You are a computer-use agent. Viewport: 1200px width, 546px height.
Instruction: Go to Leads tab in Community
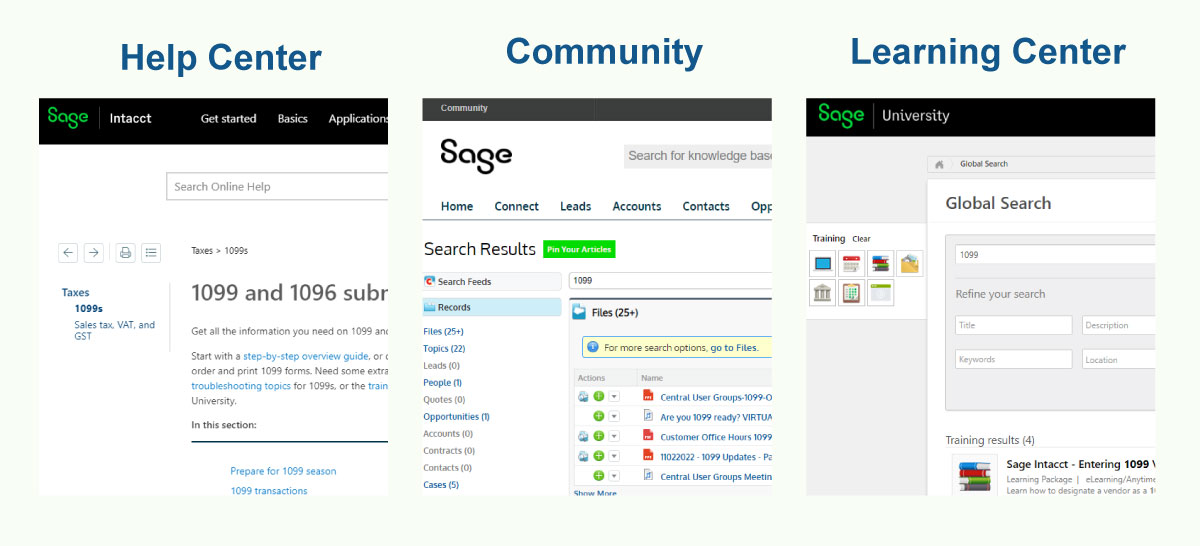576,206
